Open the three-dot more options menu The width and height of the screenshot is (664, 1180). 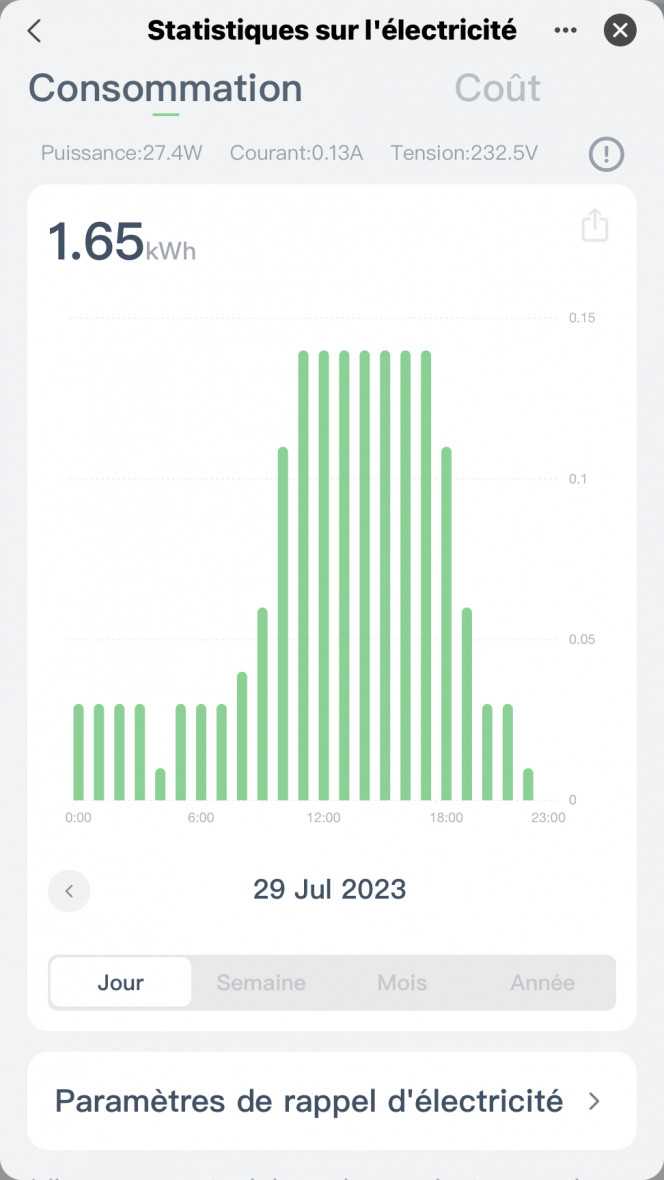(565, 31)
